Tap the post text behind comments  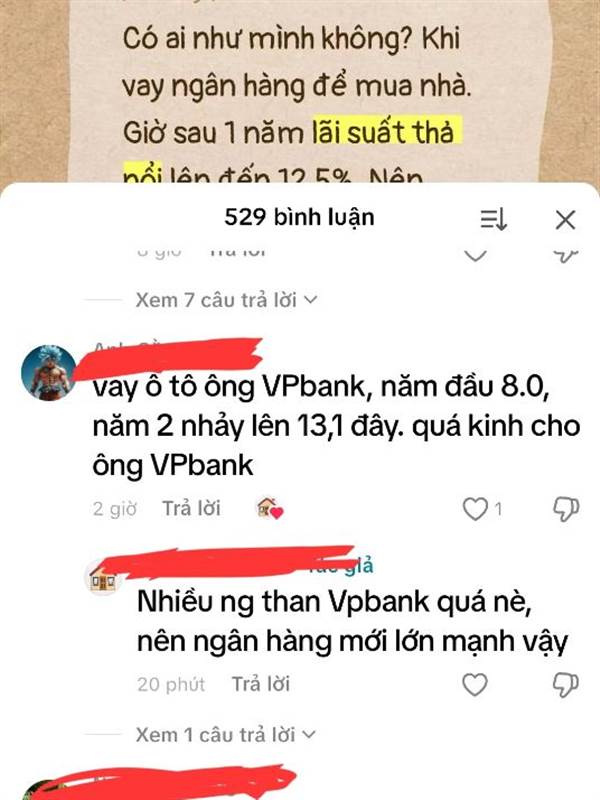[296, 97]
